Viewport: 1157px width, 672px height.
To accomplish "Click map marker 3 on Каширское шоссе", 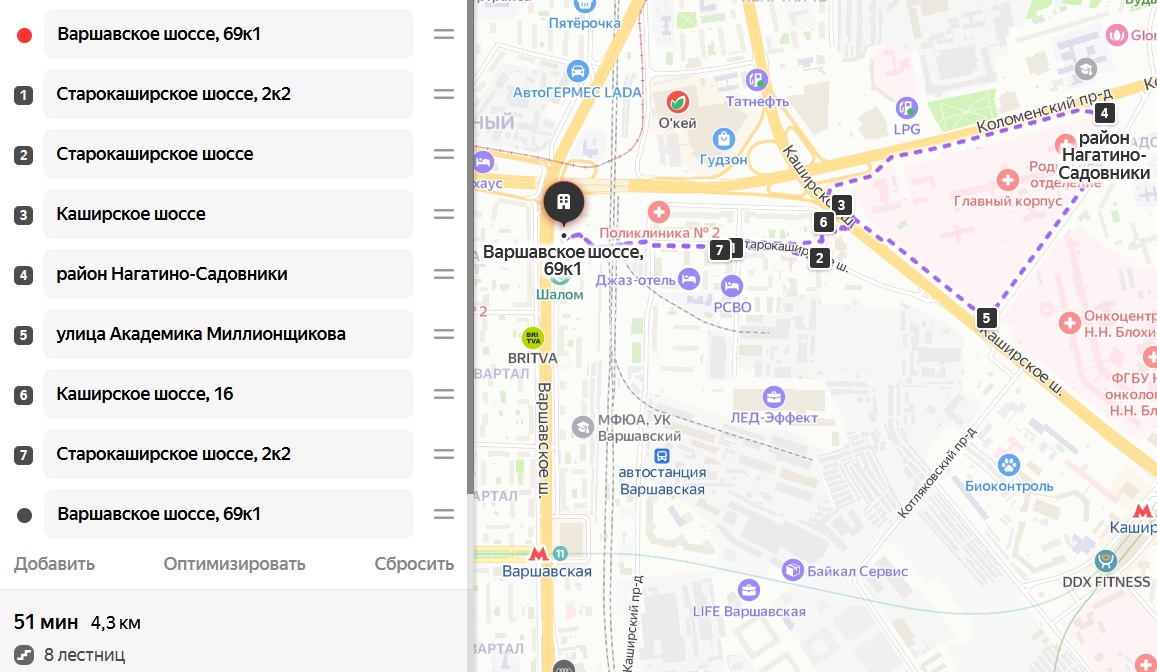I will [x=841, y=204].
